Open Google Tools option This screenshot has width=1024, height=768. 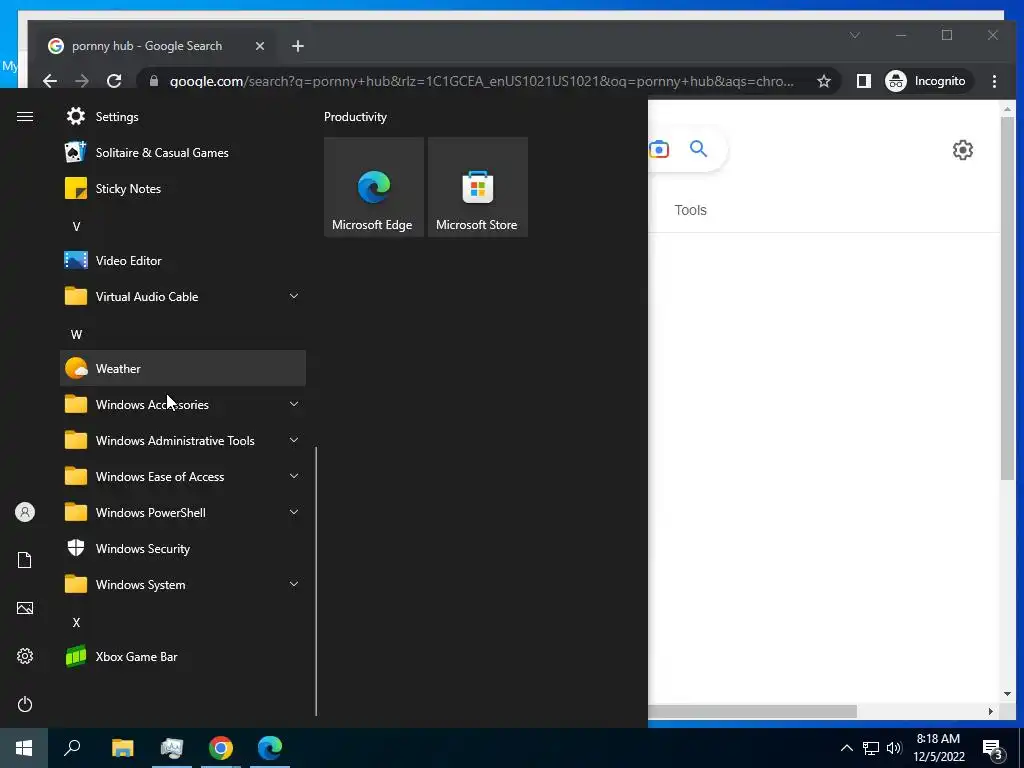coord(690,210)
